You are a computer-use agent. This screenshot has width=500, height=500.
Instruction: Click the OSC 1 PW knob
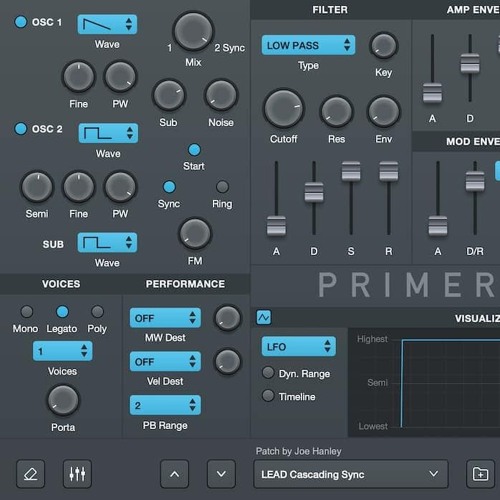point(120,76)
